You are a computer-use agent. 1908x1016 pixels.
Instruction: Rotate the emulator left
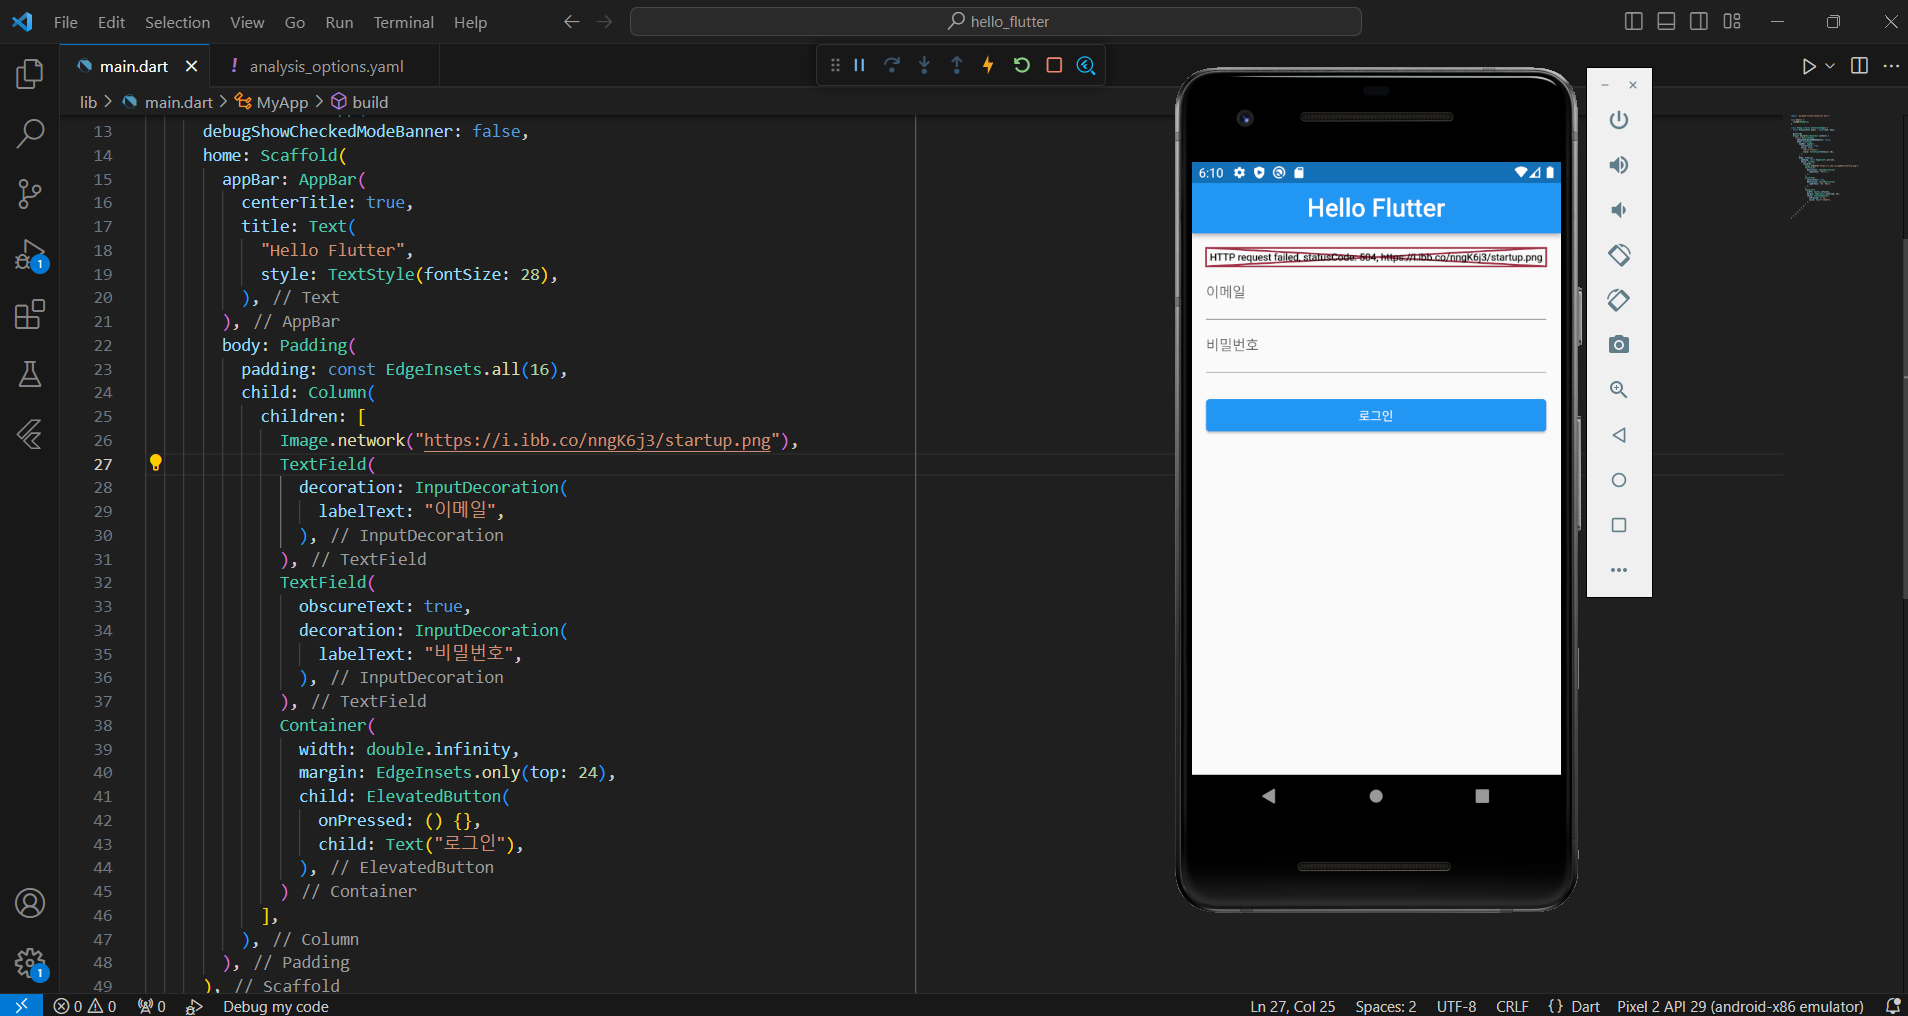pyautogui.click(x=1619, y=255)
